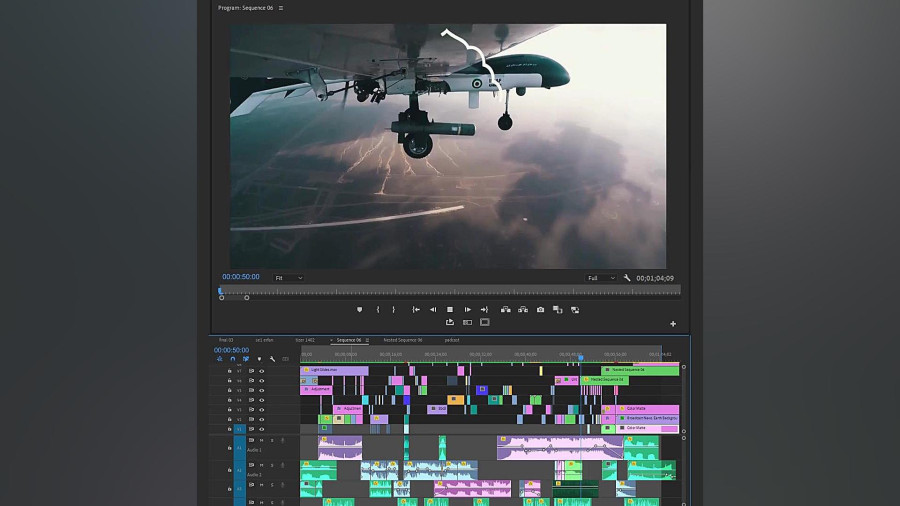900x506 pixels.
Task: Select the Color Matte clip on V1
Action: coord(647,428)
